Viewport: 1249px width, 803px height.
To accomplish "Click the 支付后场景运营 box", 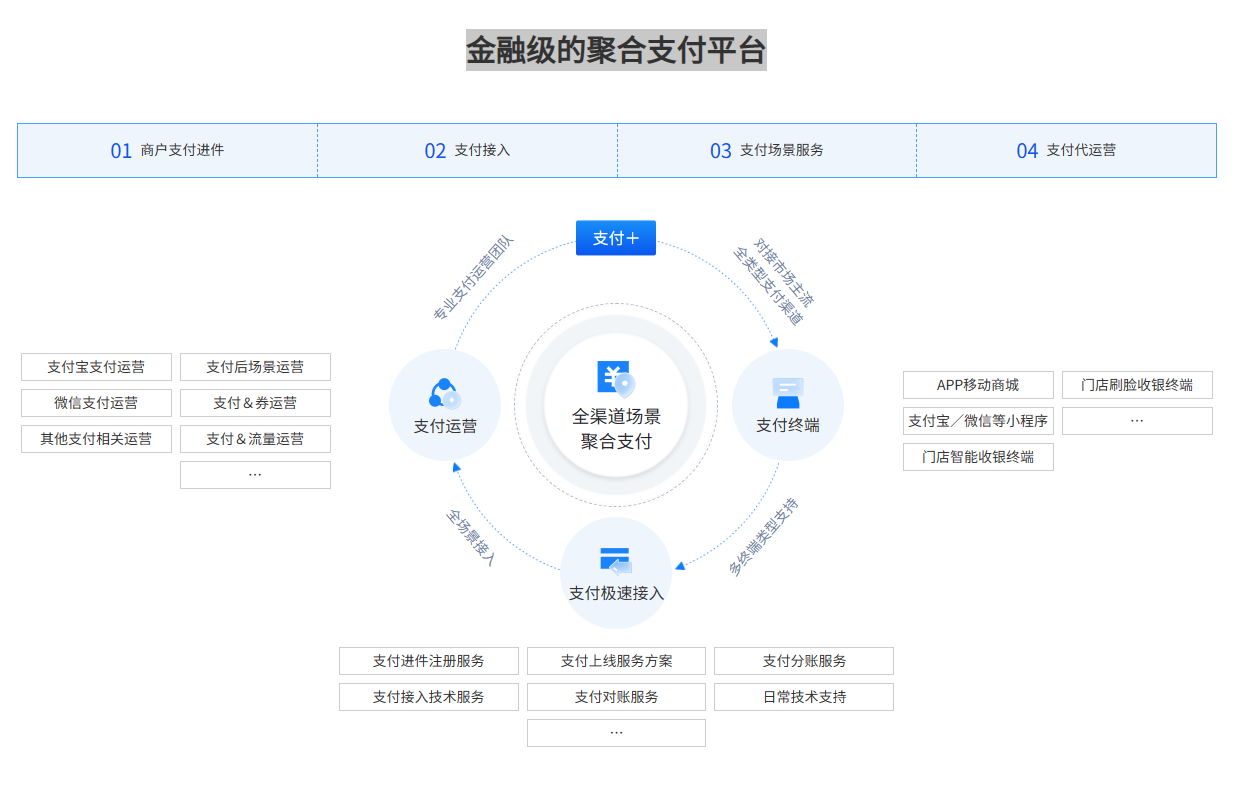I will click(x=255, y=367).
